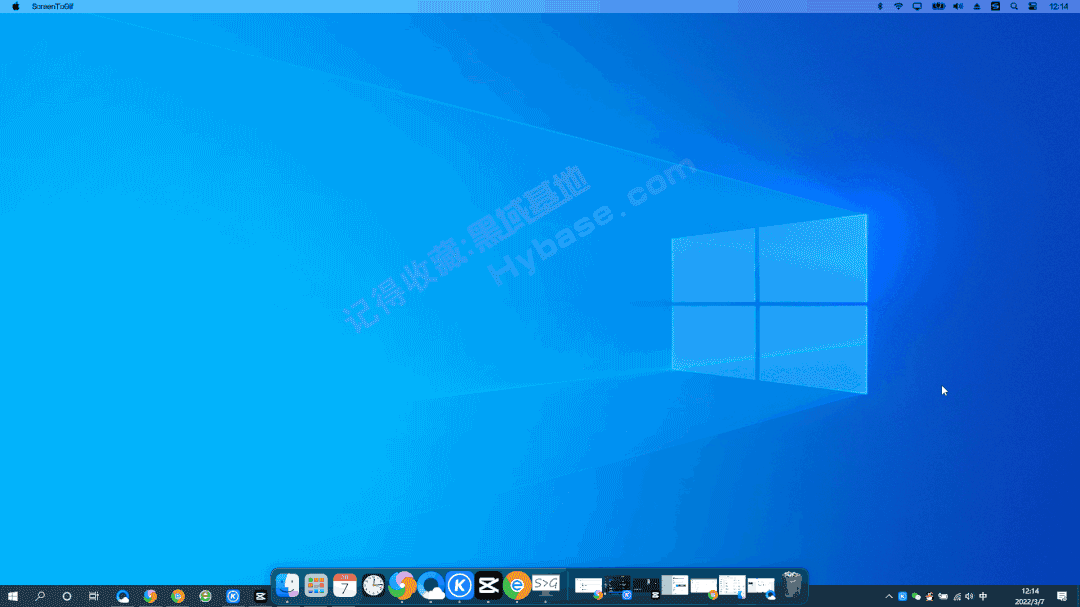This screenshot has width=1080, height=607.
Task: Restore minimized e browser window thumbnail
Action: (703, 587)
